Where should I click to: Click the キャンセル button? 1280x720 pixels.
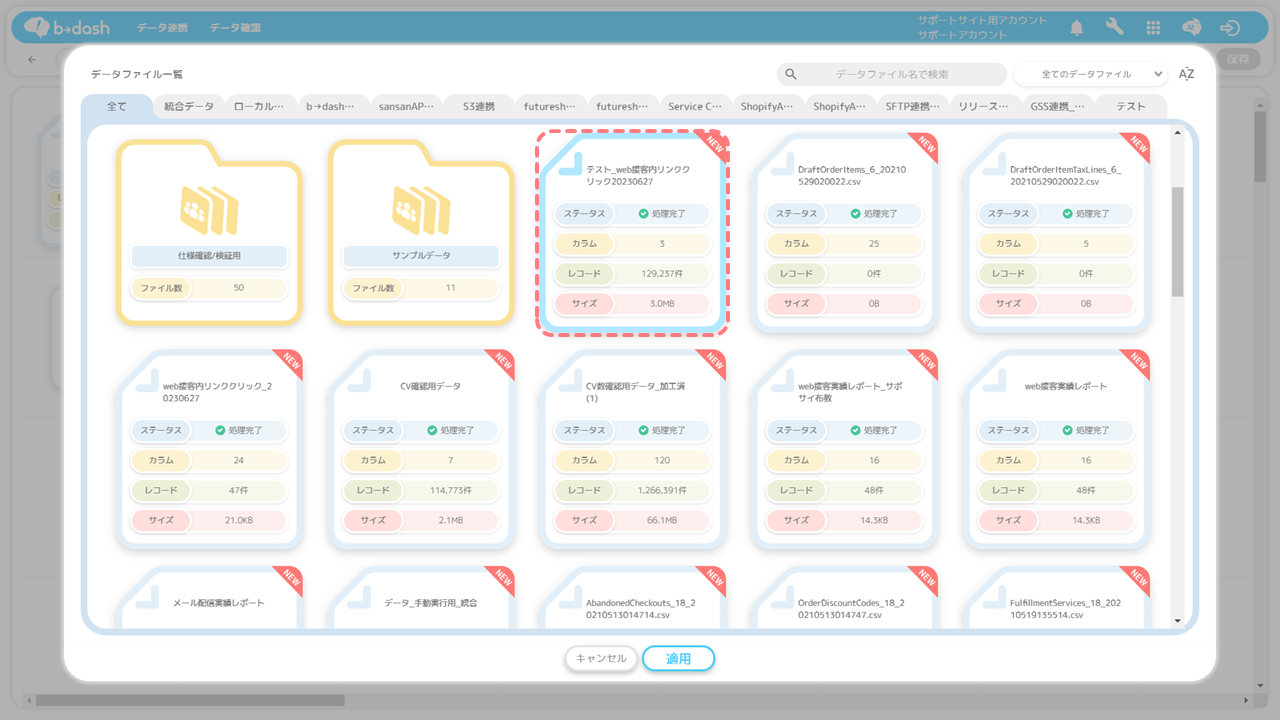pyautogui.click(x=601, y=658)
